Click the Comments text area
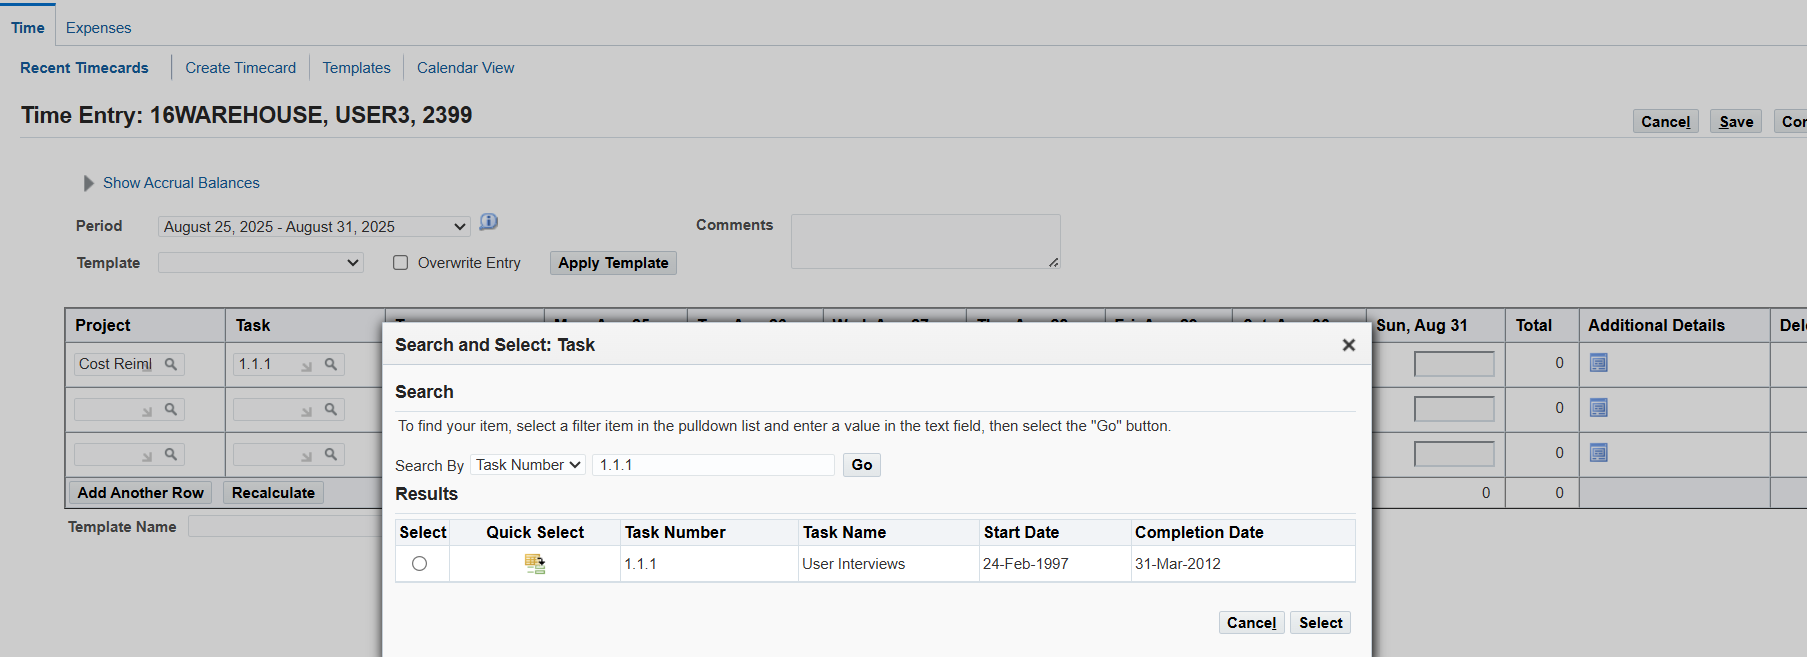Screen dimensions: 1807x657 click(925, 241)
